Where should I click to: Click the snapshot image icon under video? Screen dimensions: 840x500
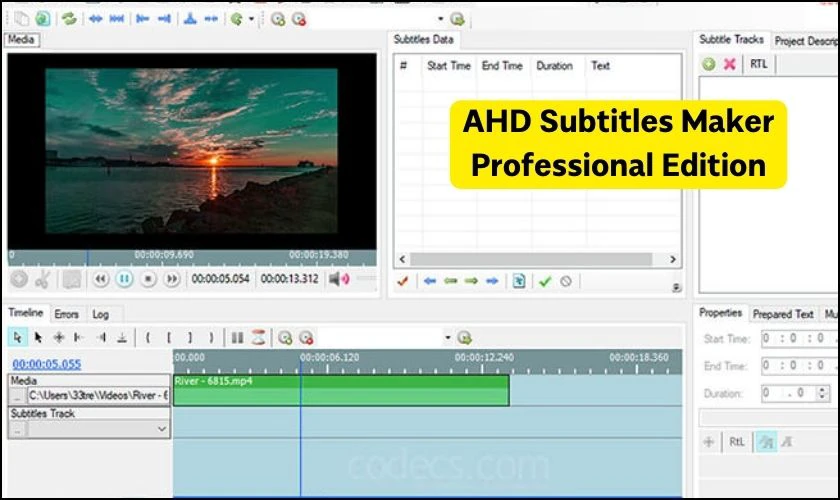[x=72, y=279]
